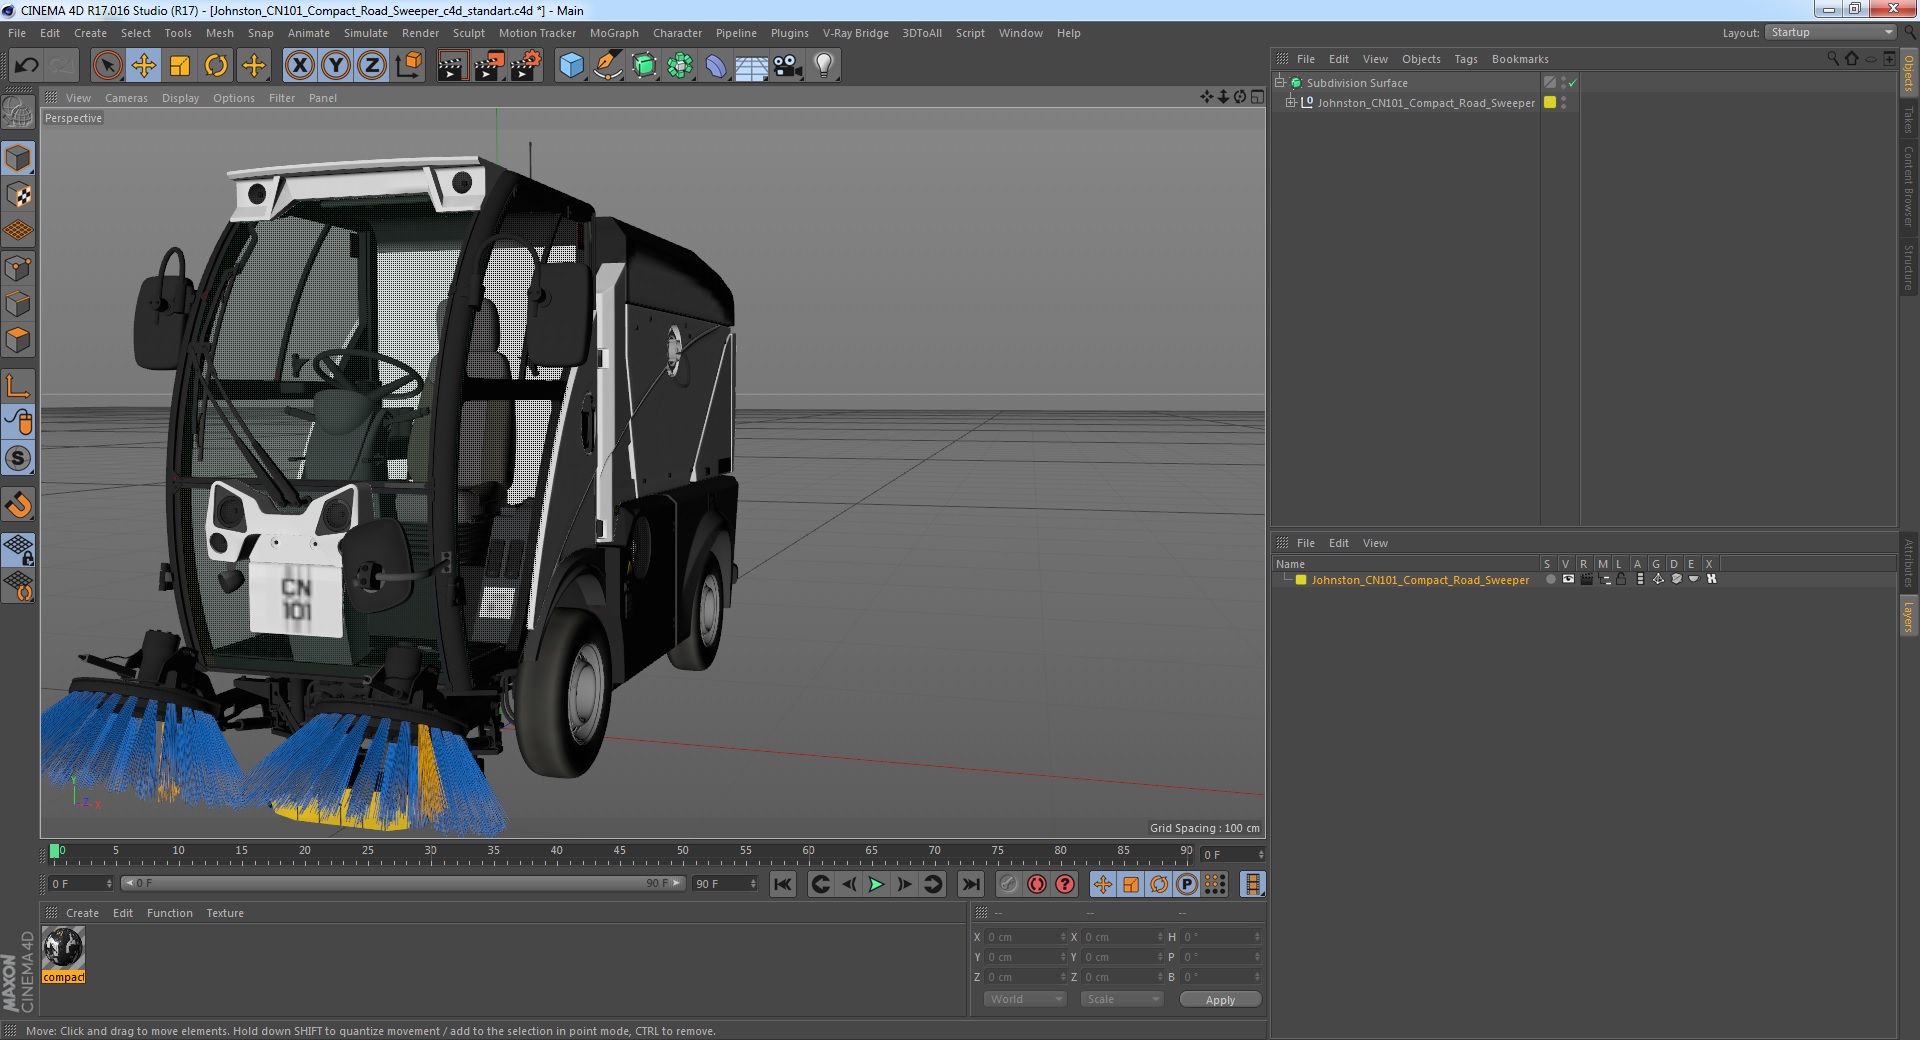
Task: Toggle the X axis lock
Action: (299, 66)
